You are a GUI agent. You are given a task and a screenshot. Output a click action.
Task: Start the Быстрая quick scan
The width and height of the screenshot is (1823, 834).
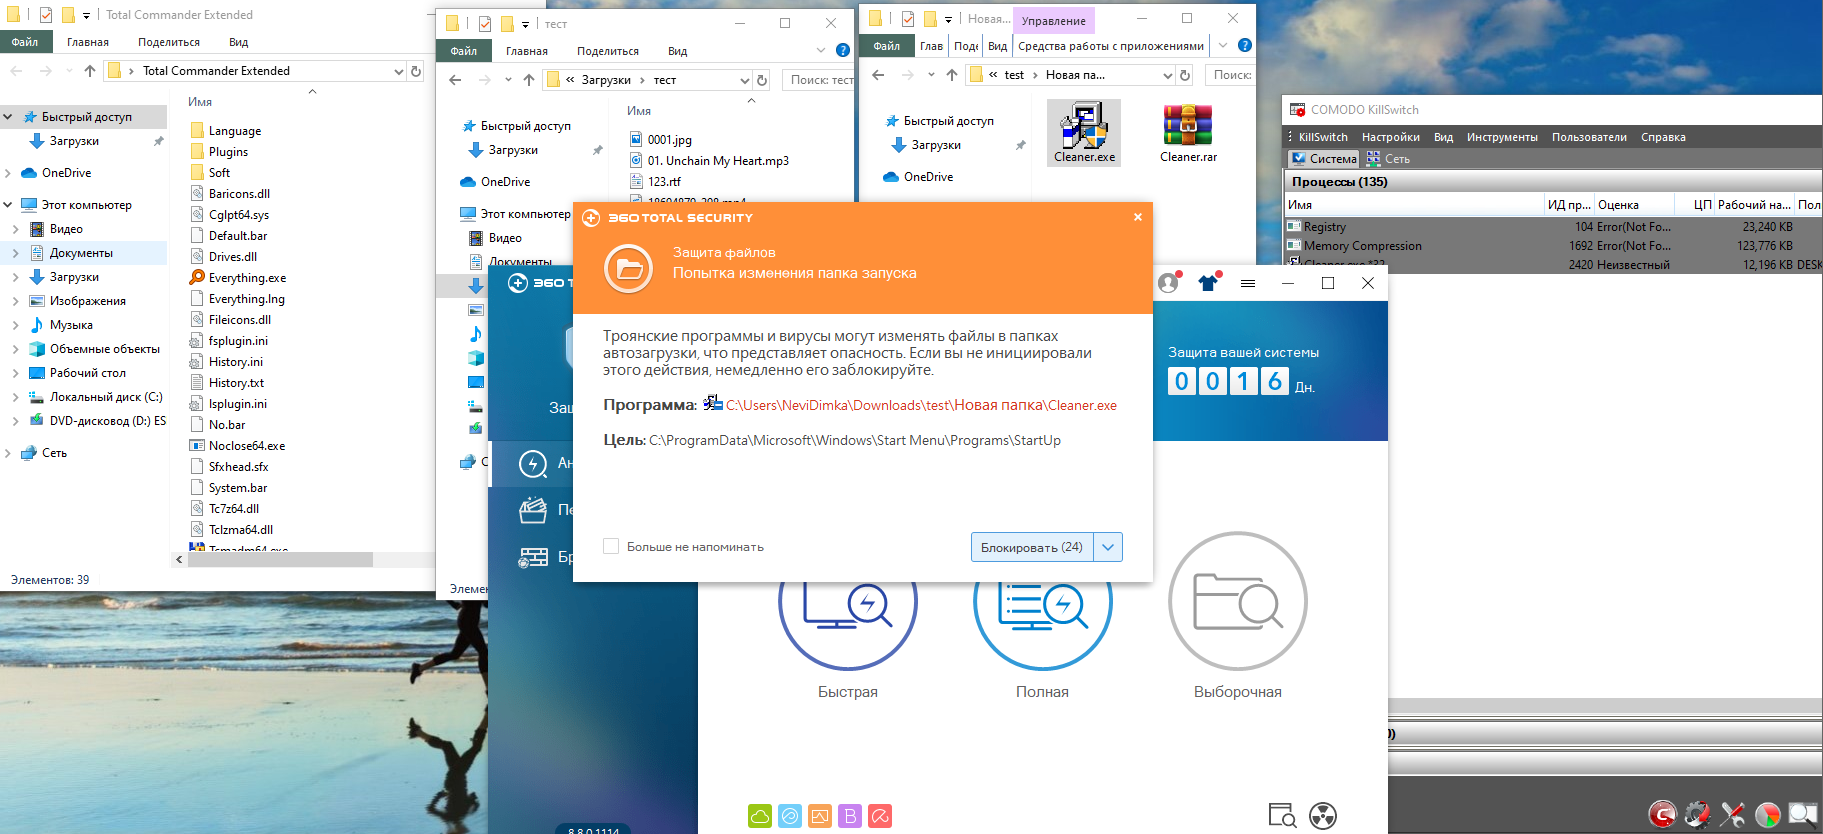tap(847, 600)
